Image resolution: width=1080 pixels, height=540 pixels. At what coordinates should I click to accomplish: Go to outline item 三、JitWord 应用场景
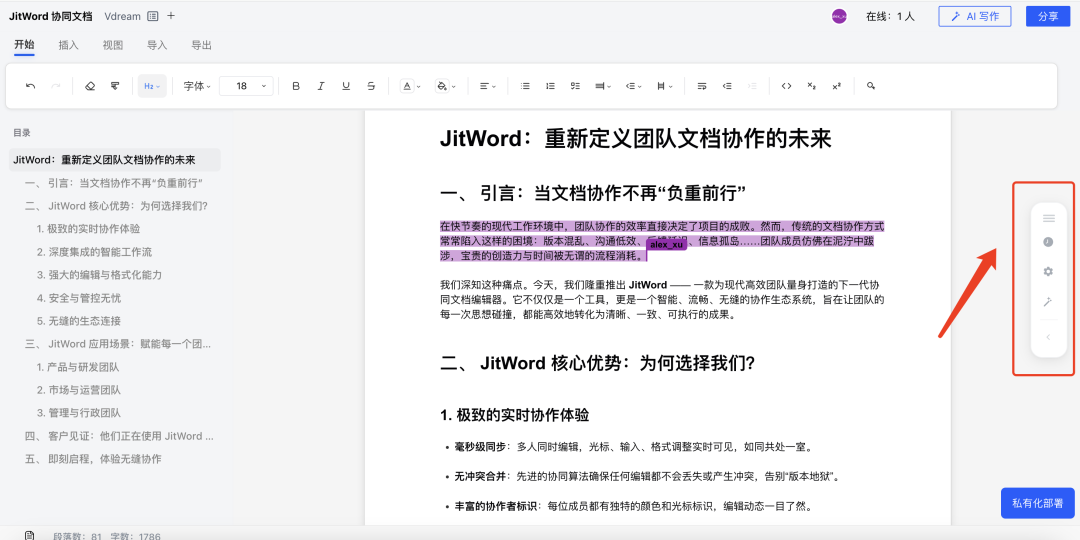tap(118, 344)
